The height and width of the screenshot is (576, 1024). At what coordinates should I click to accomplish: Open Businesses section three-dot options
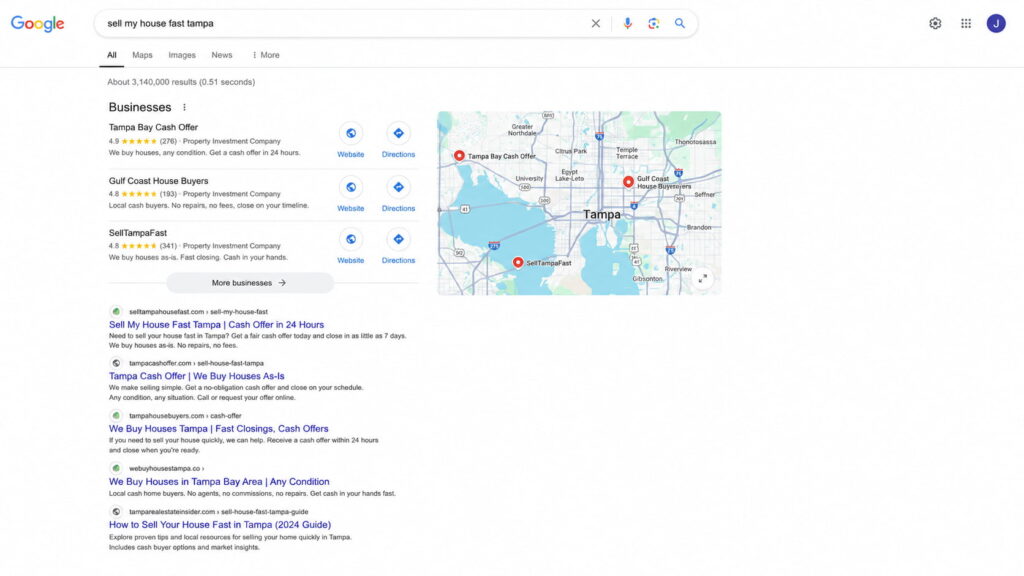pyautogui.click(x=184, y=107)
